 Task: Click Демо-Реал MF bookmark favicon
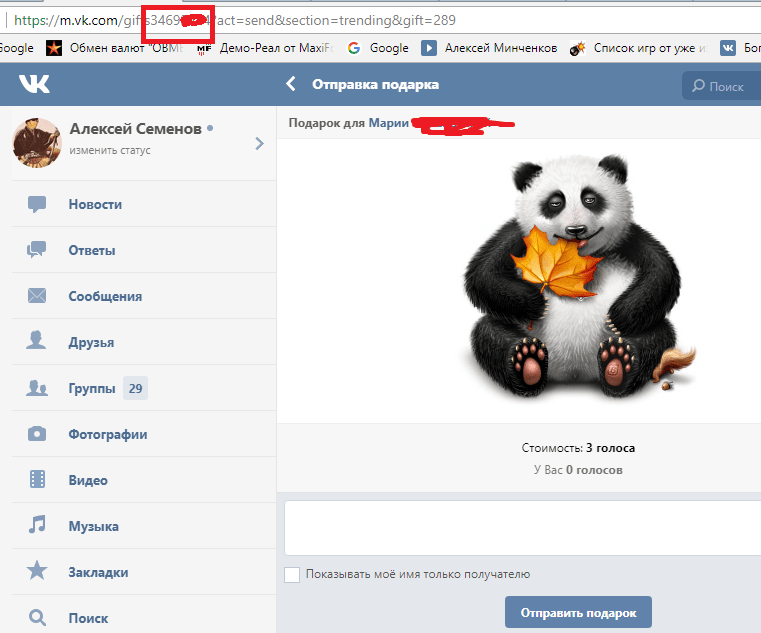[x=204, y=49]
